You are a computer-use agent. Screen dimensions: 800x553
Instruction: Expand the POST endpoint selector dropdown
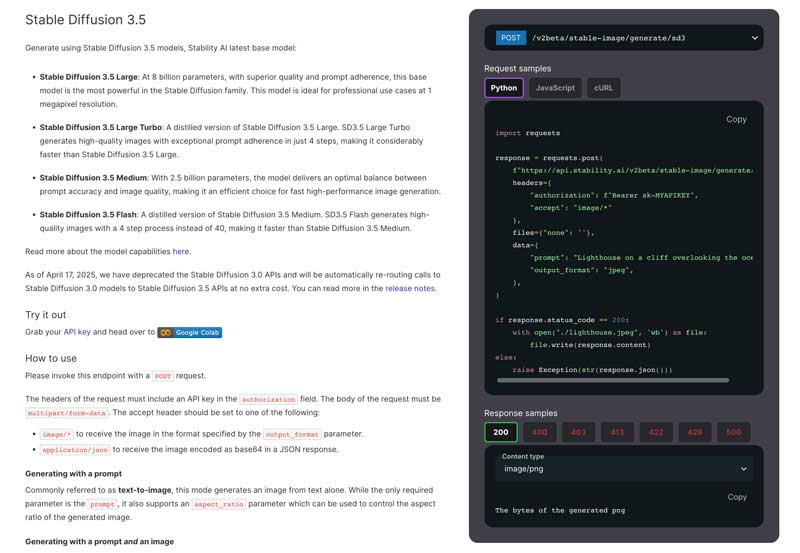click(x=754, y=38)
